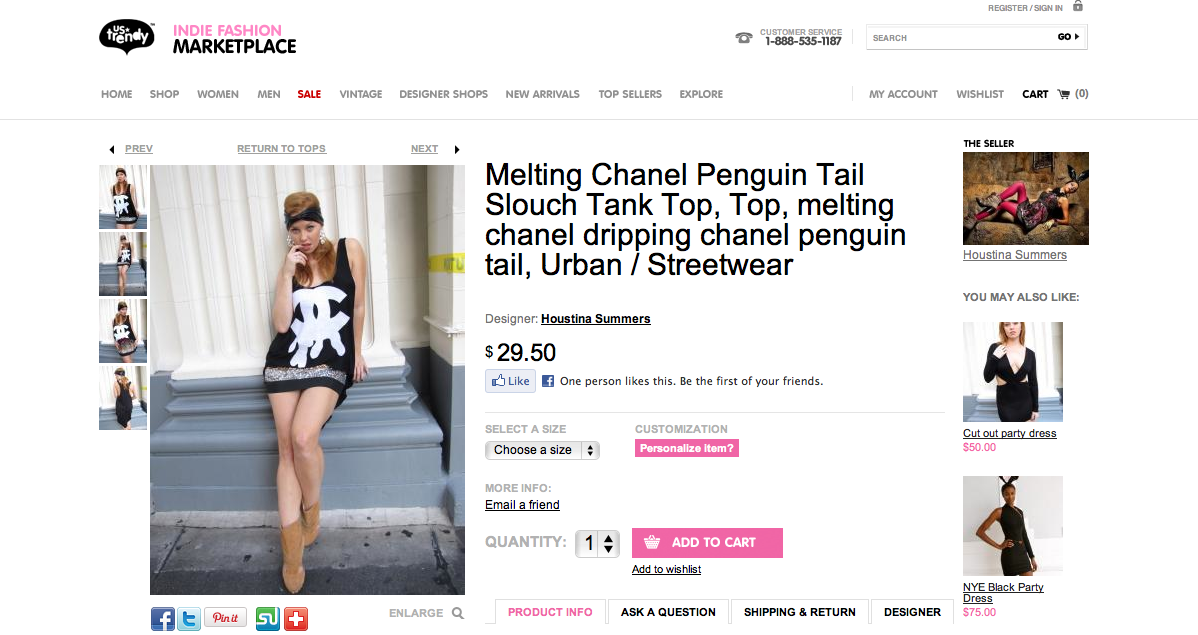Click the Pin it button

pos(226,618)
